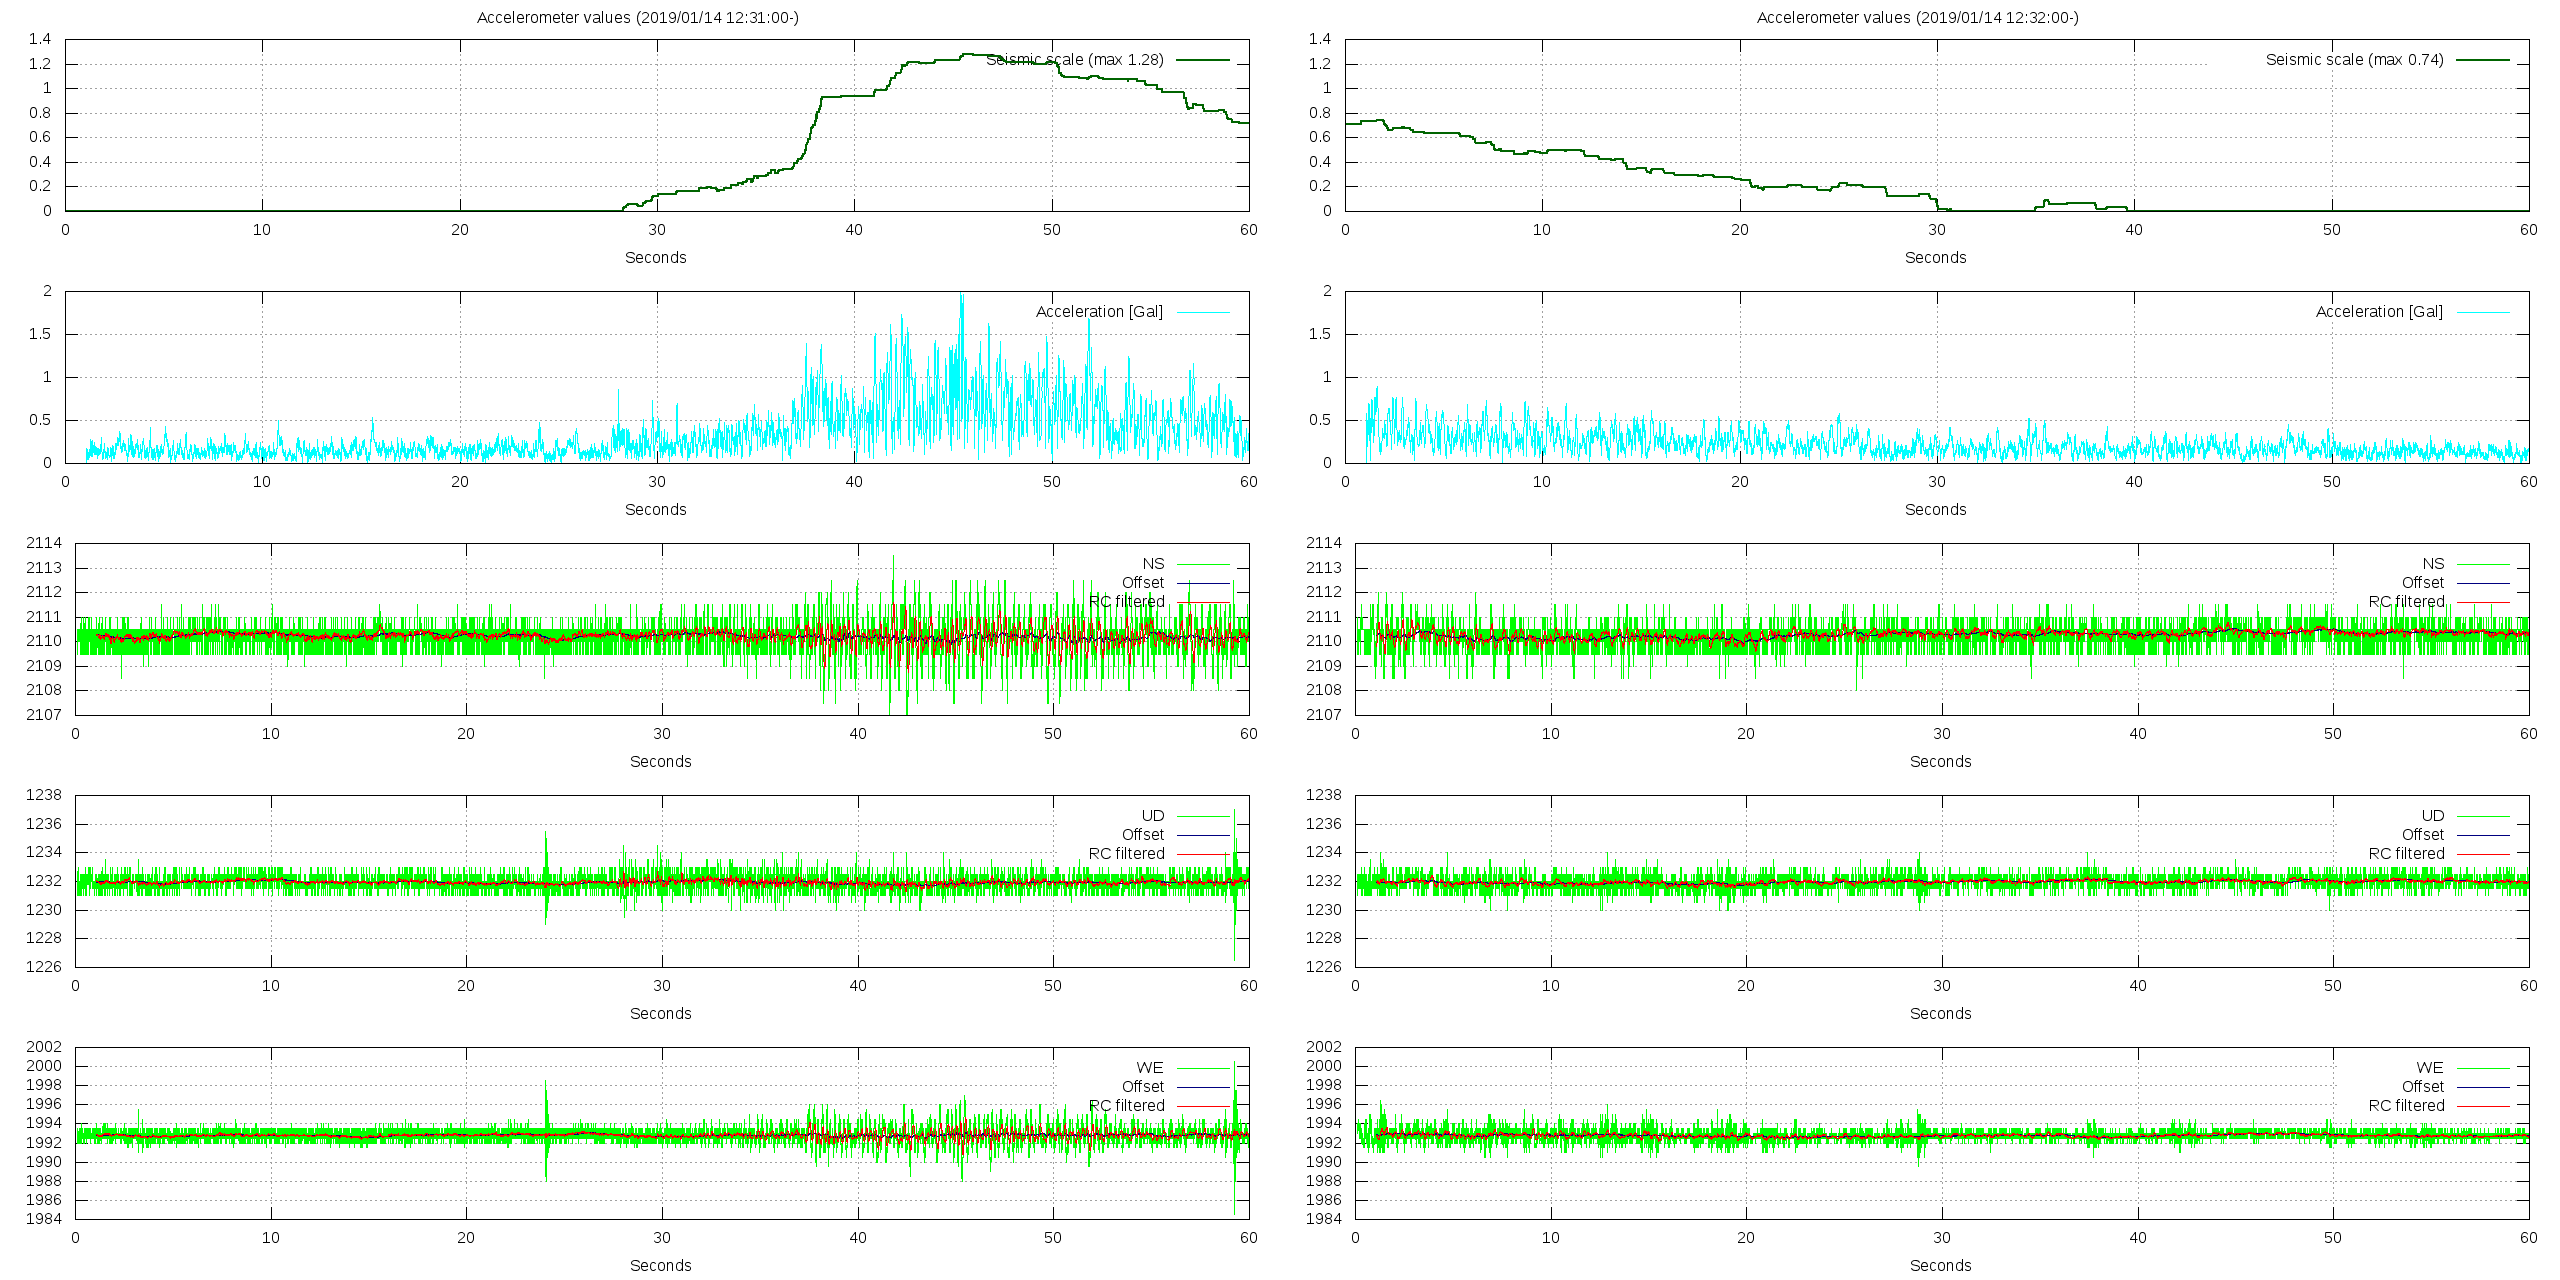Click 'RC filtered' legend entry in right WE chart
Screen dimensions: 2560x1280
(x=2406, y=1106)
